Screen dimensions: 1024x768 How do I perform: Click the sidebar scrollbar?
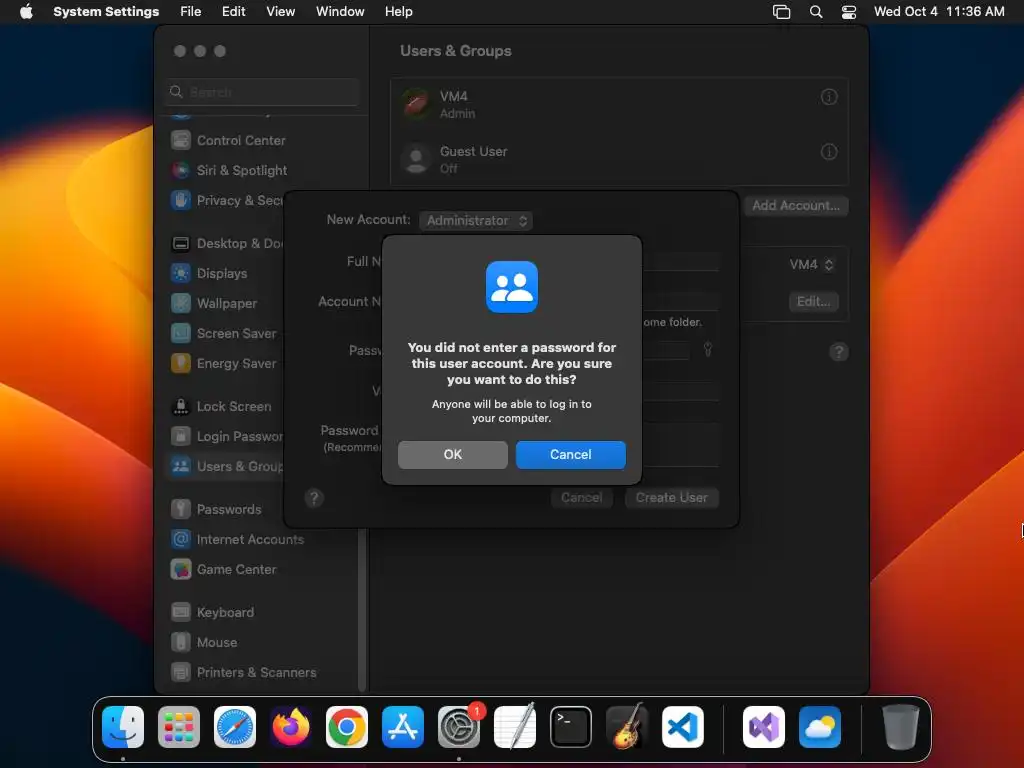click(x=362, y=609)
